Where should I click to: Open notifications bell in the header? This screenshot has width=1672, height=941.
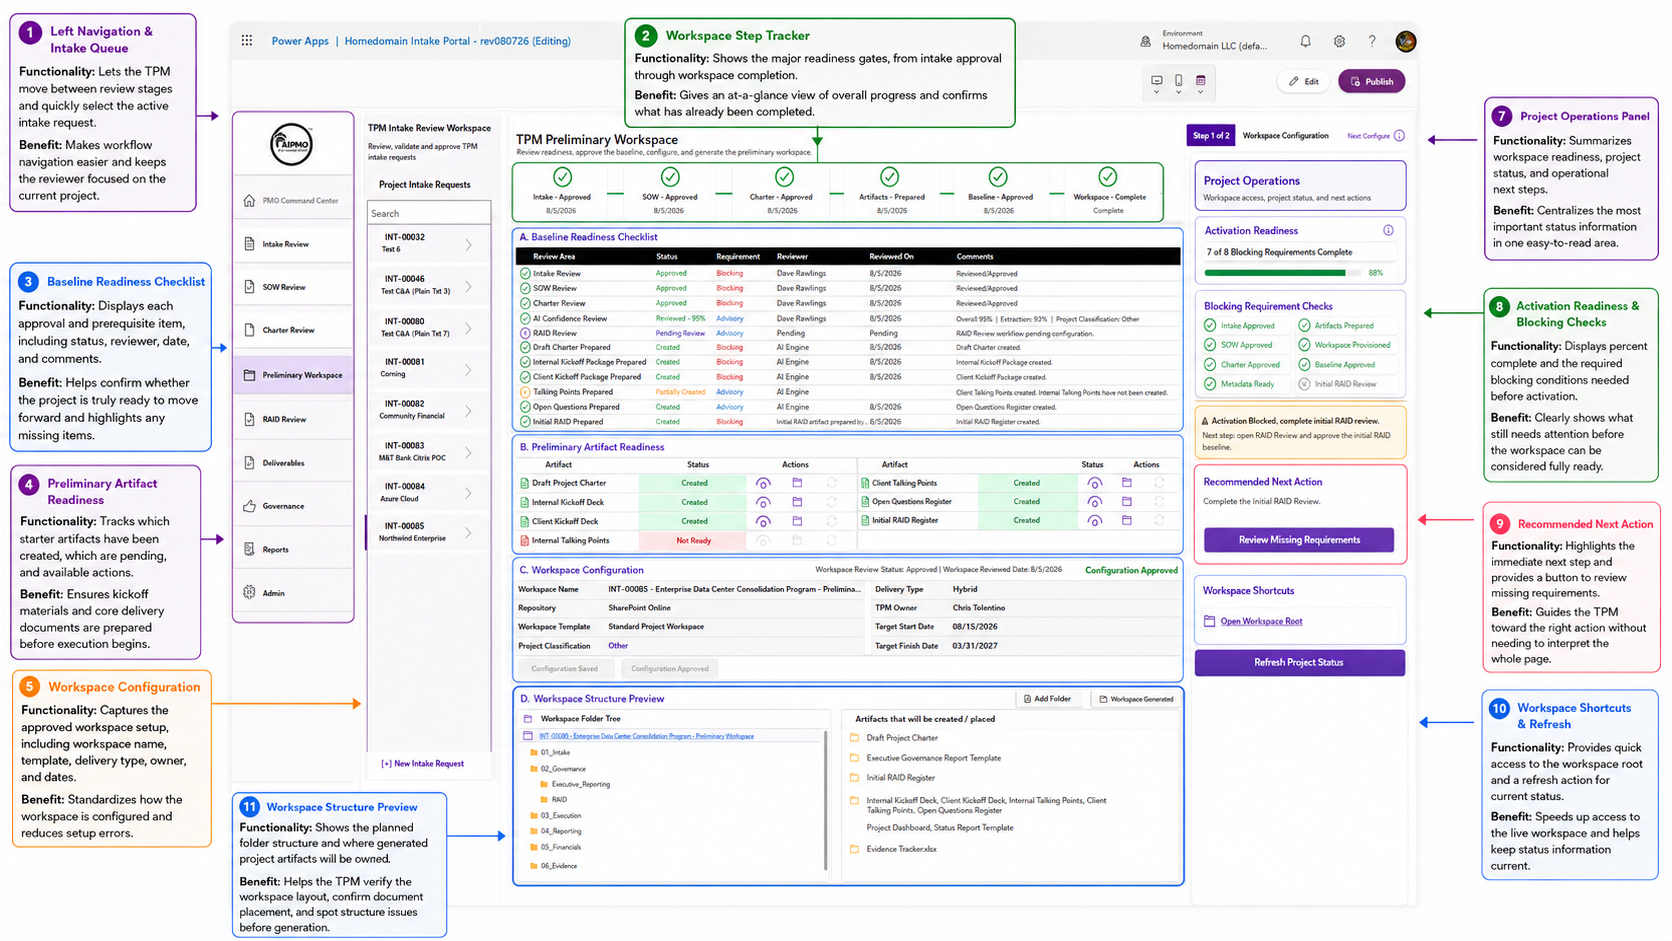[1305, 41]
